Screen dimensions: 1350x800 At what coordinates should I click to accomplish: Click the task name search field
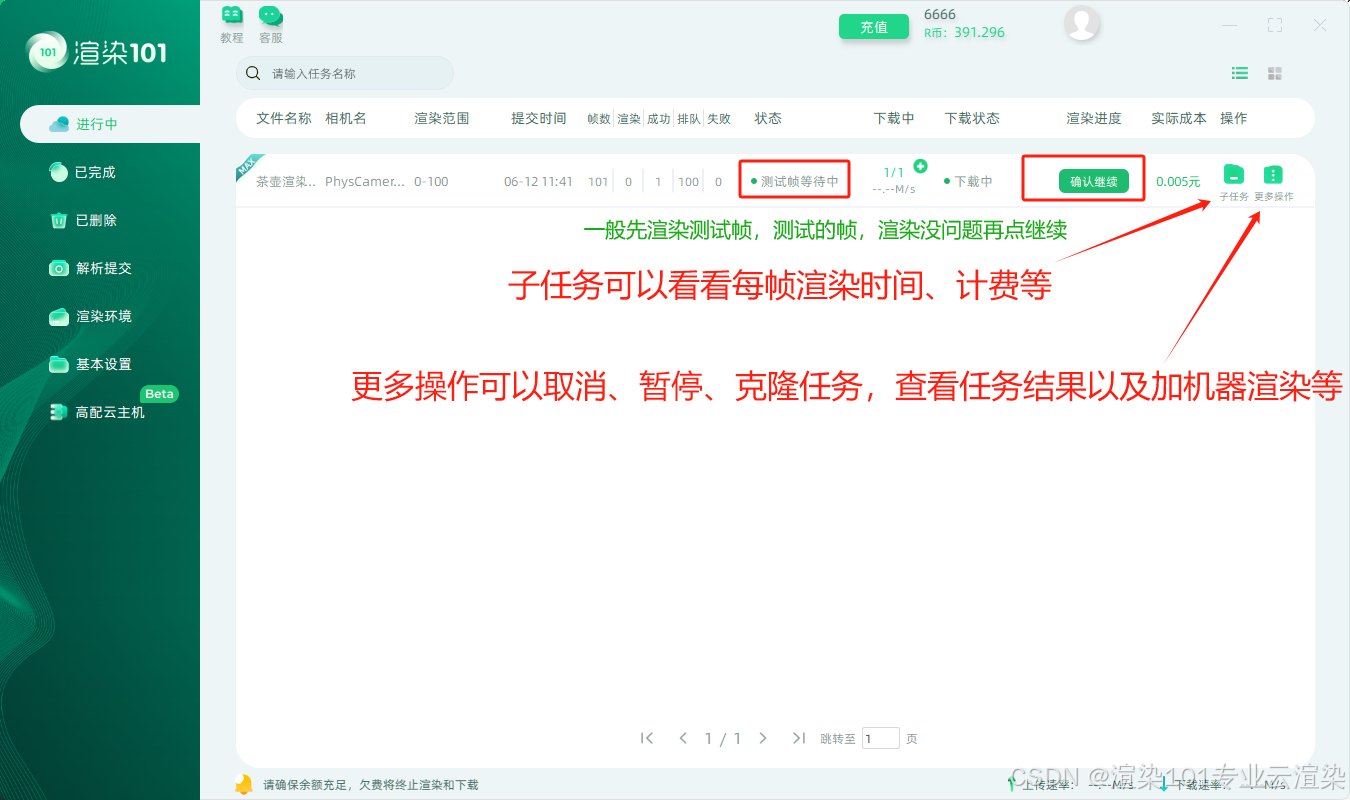345,73
